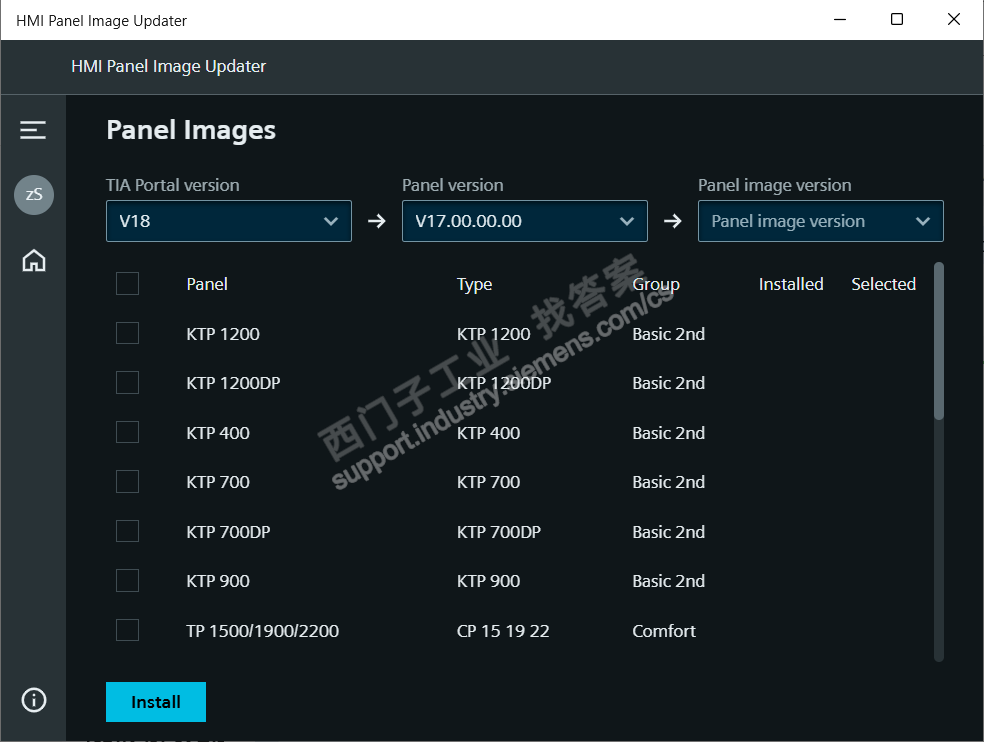Select the TP 1500/1900/2200 panel name

coord(262,631)
